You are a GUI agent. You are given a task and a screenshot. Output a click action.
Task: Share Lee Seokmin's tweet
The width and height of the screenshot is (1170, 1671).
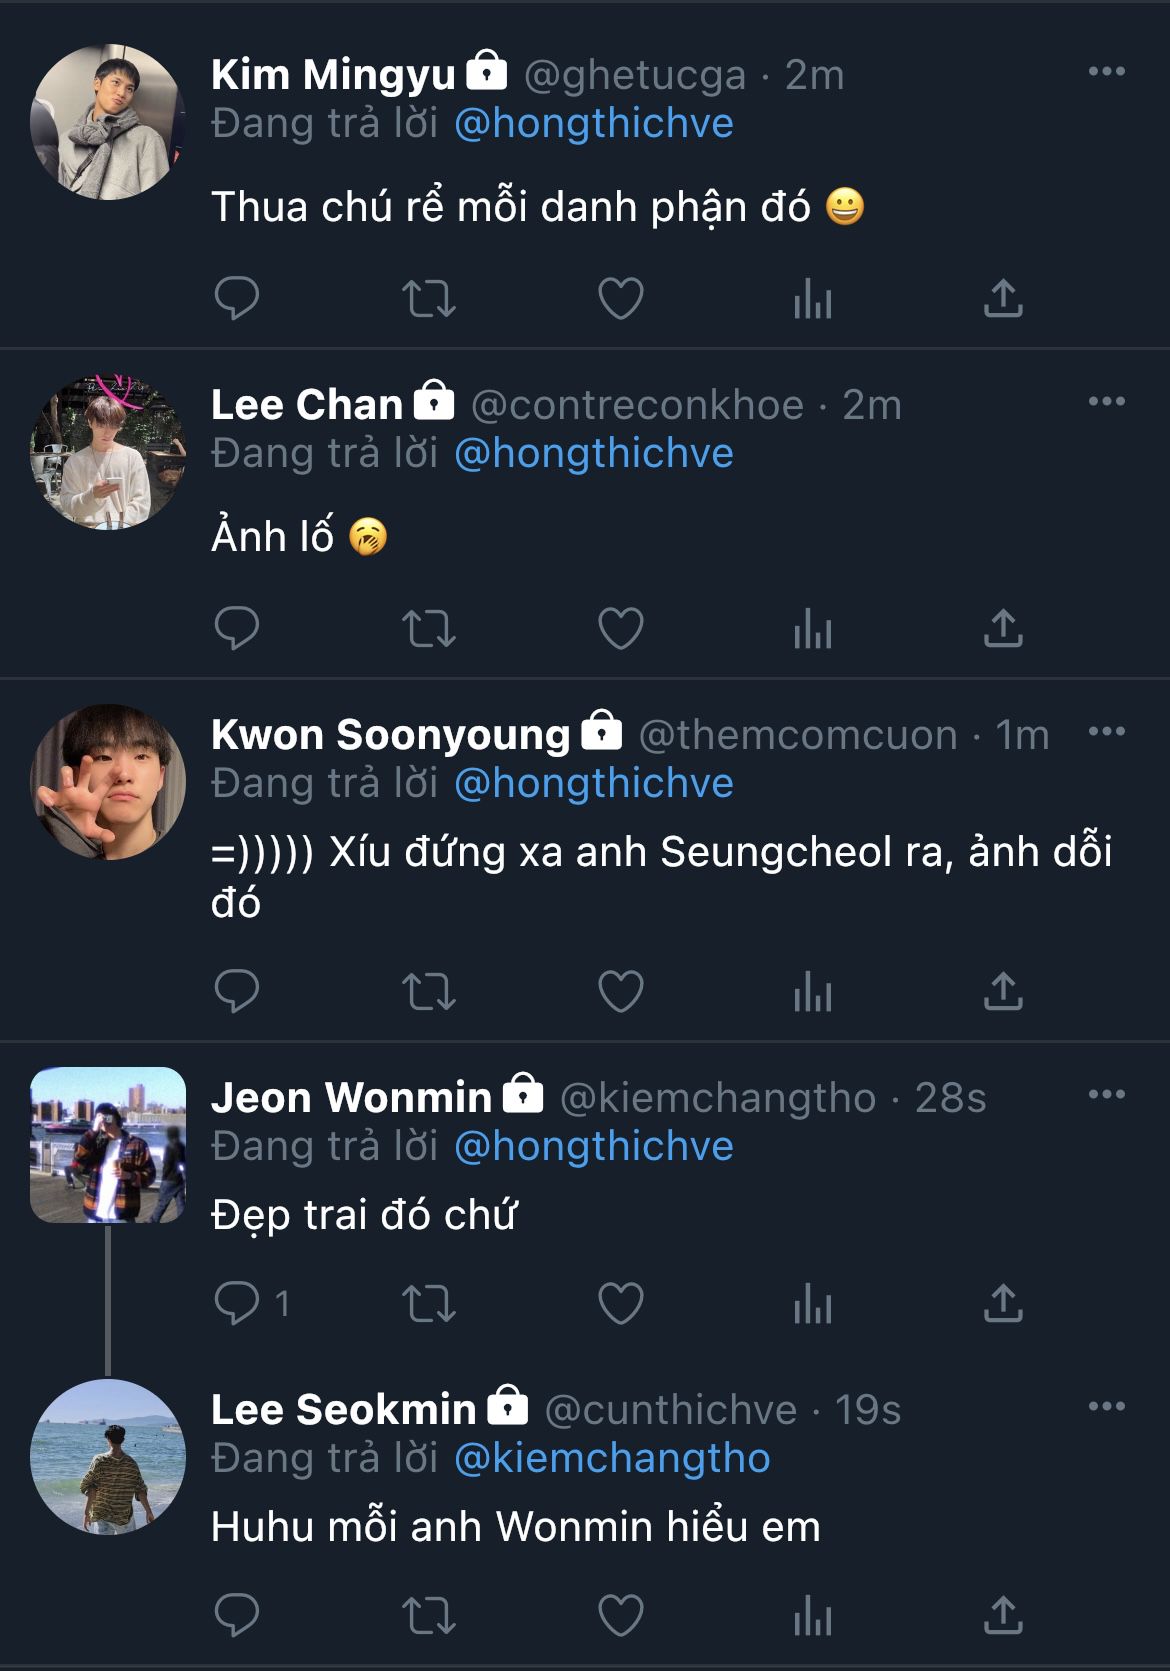1003,1615
